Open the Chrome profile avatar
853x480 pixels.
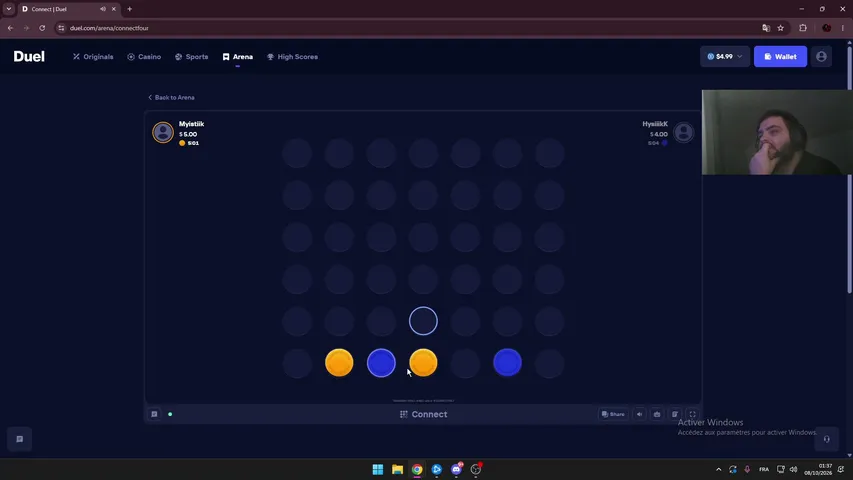[x=826, y=28]
